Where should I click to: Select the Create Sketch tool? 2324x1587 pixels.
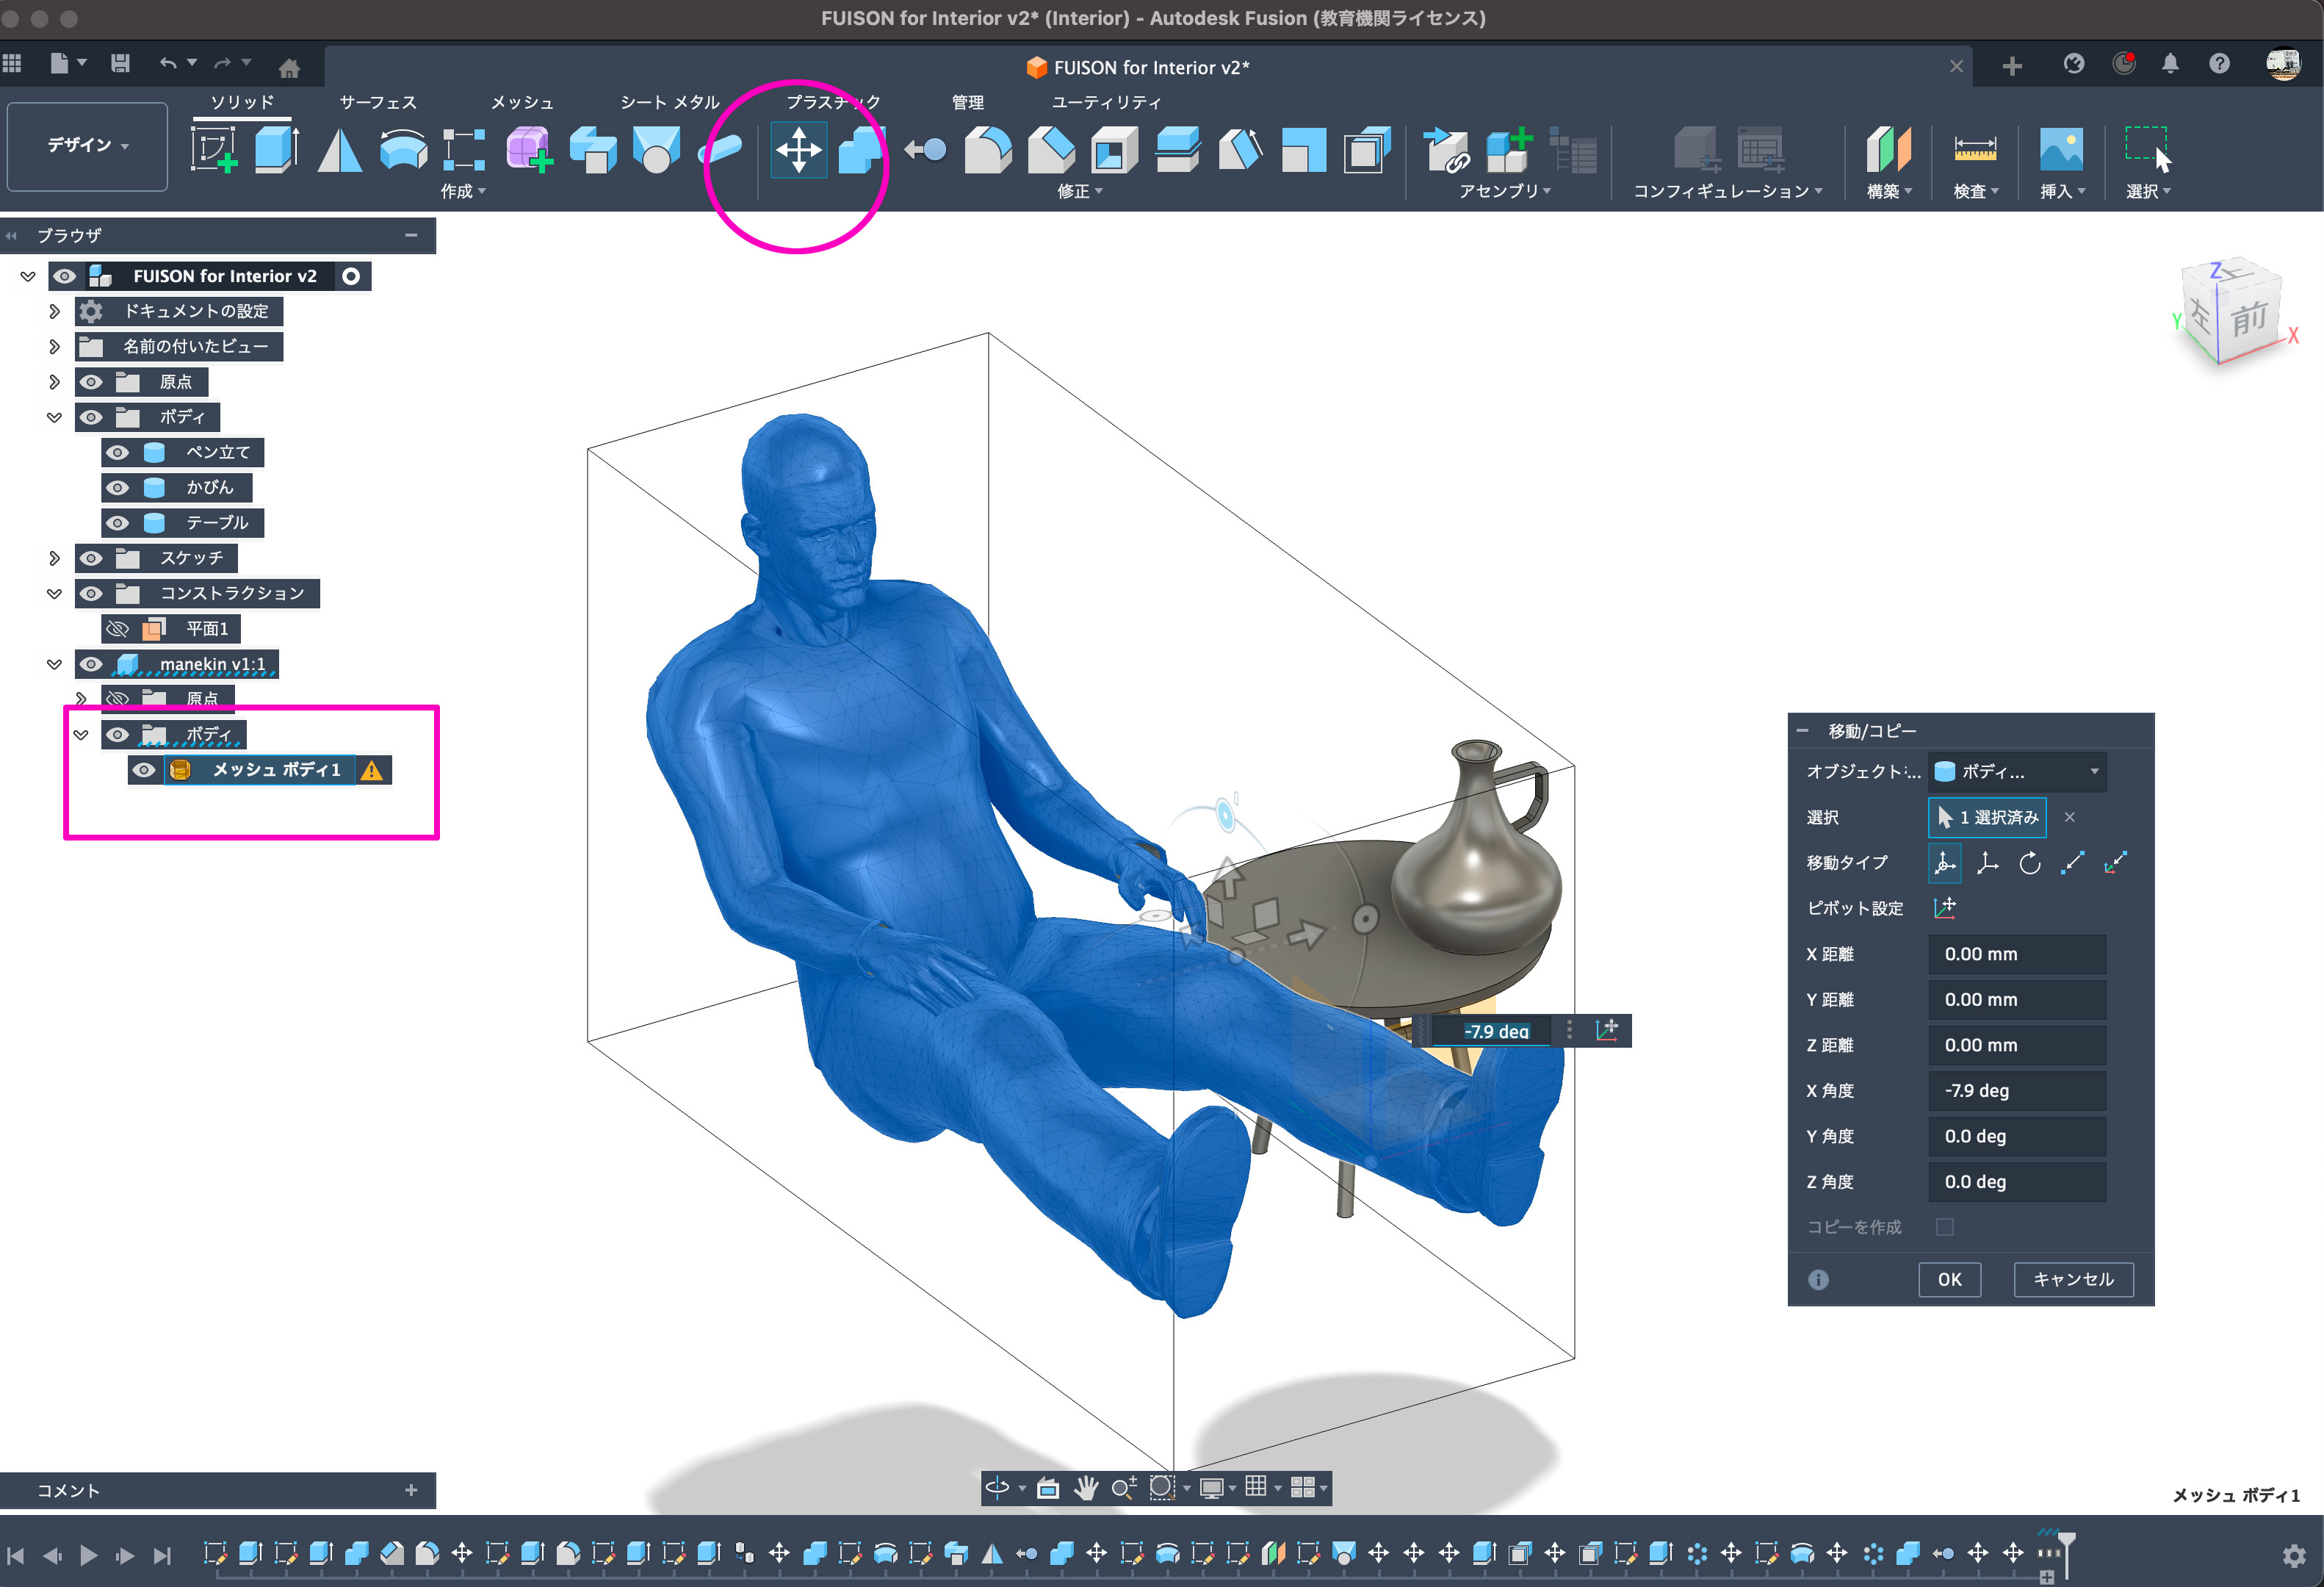point(213,150)
